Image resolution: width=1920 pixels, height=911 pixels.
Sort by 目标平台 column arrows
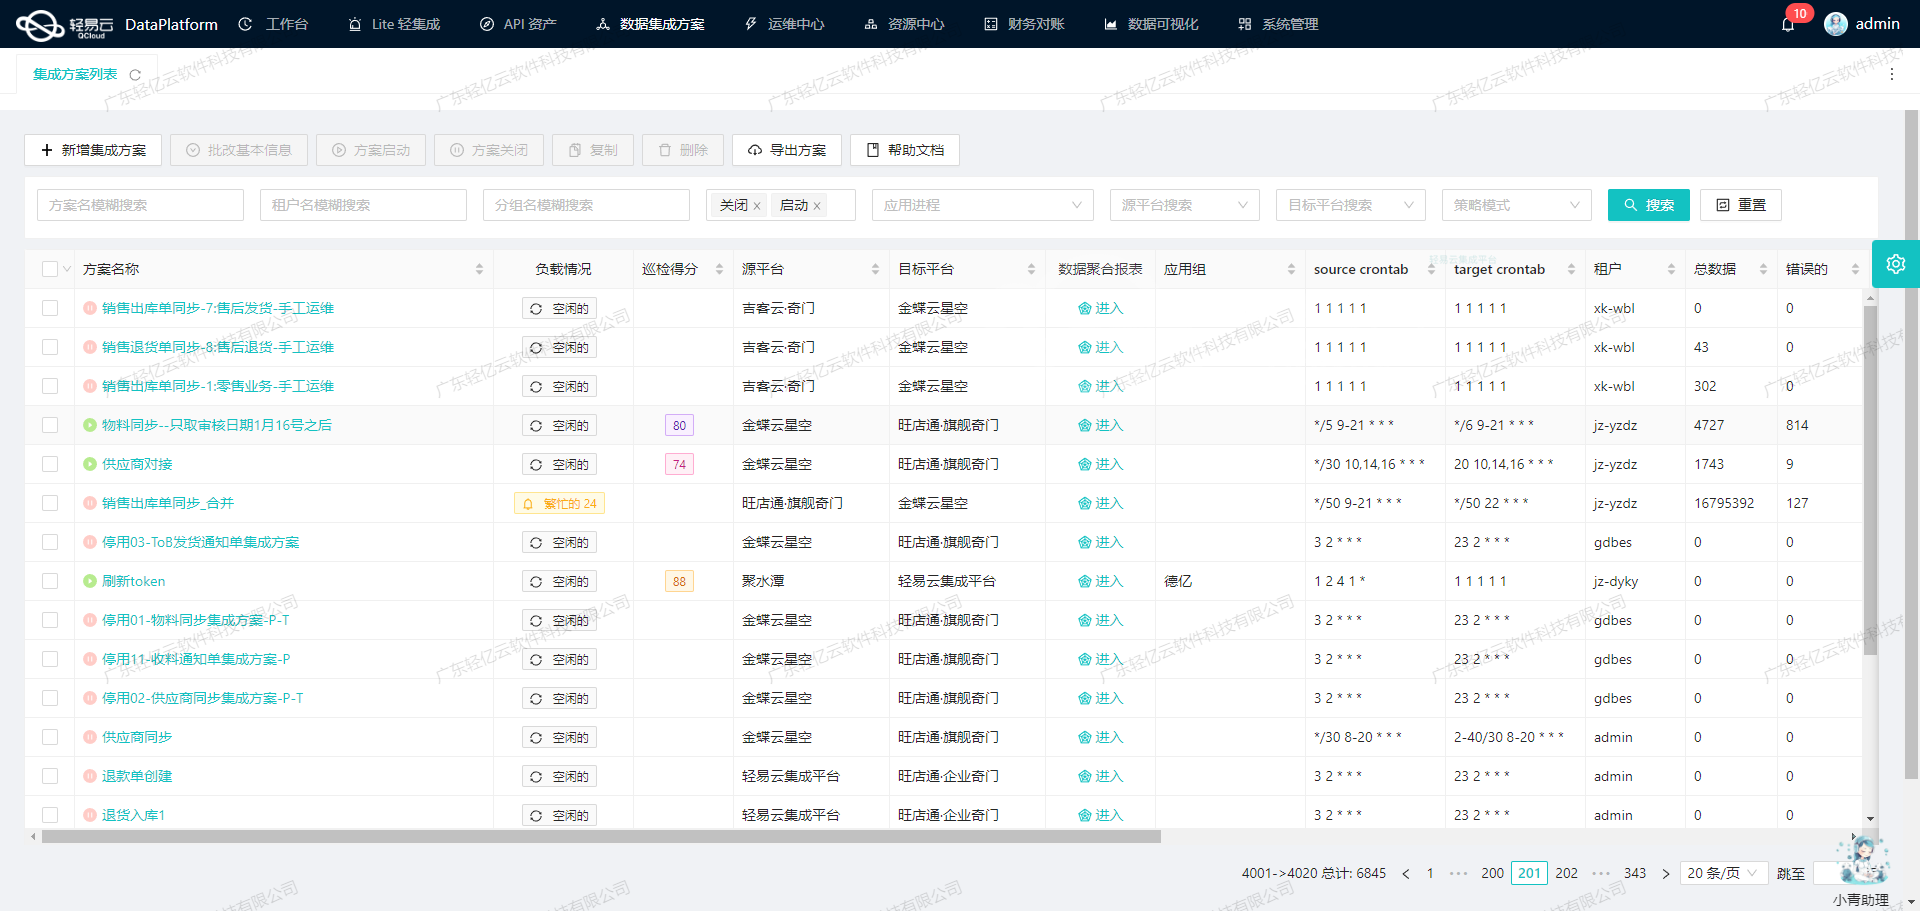click(1031, 269)
